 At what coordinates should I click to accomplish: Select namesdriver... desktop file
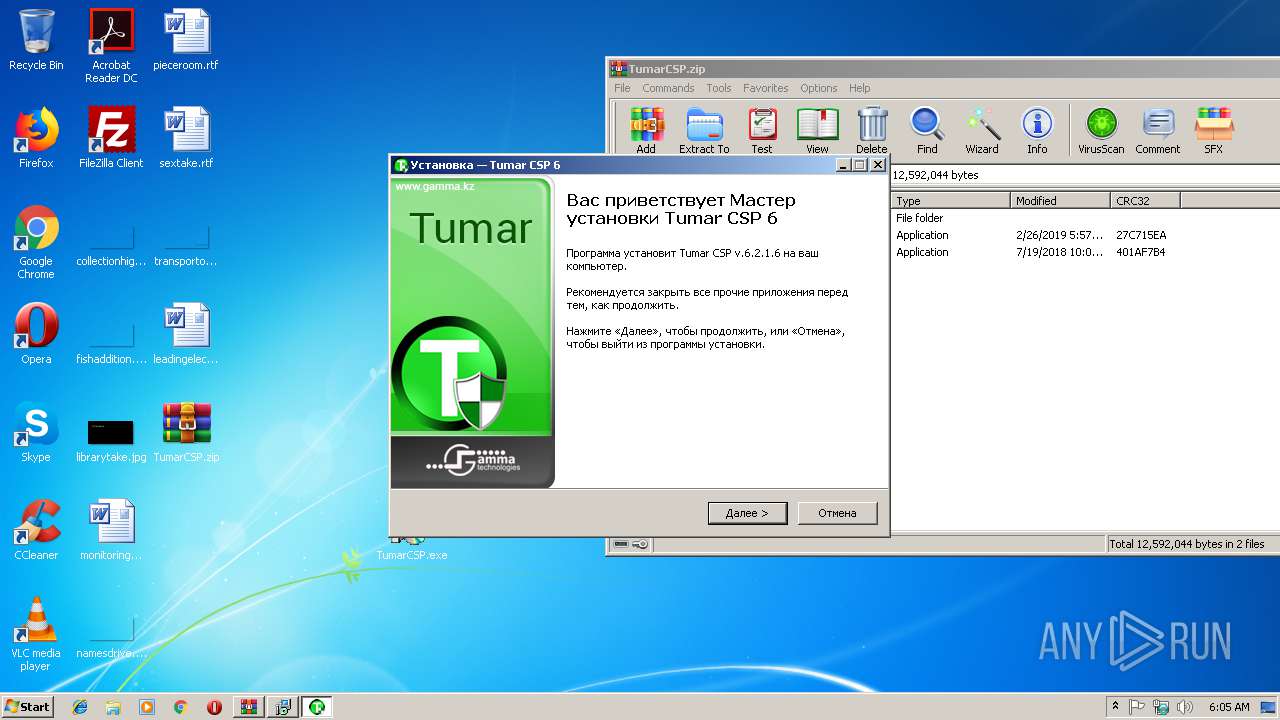click(111, 635)
